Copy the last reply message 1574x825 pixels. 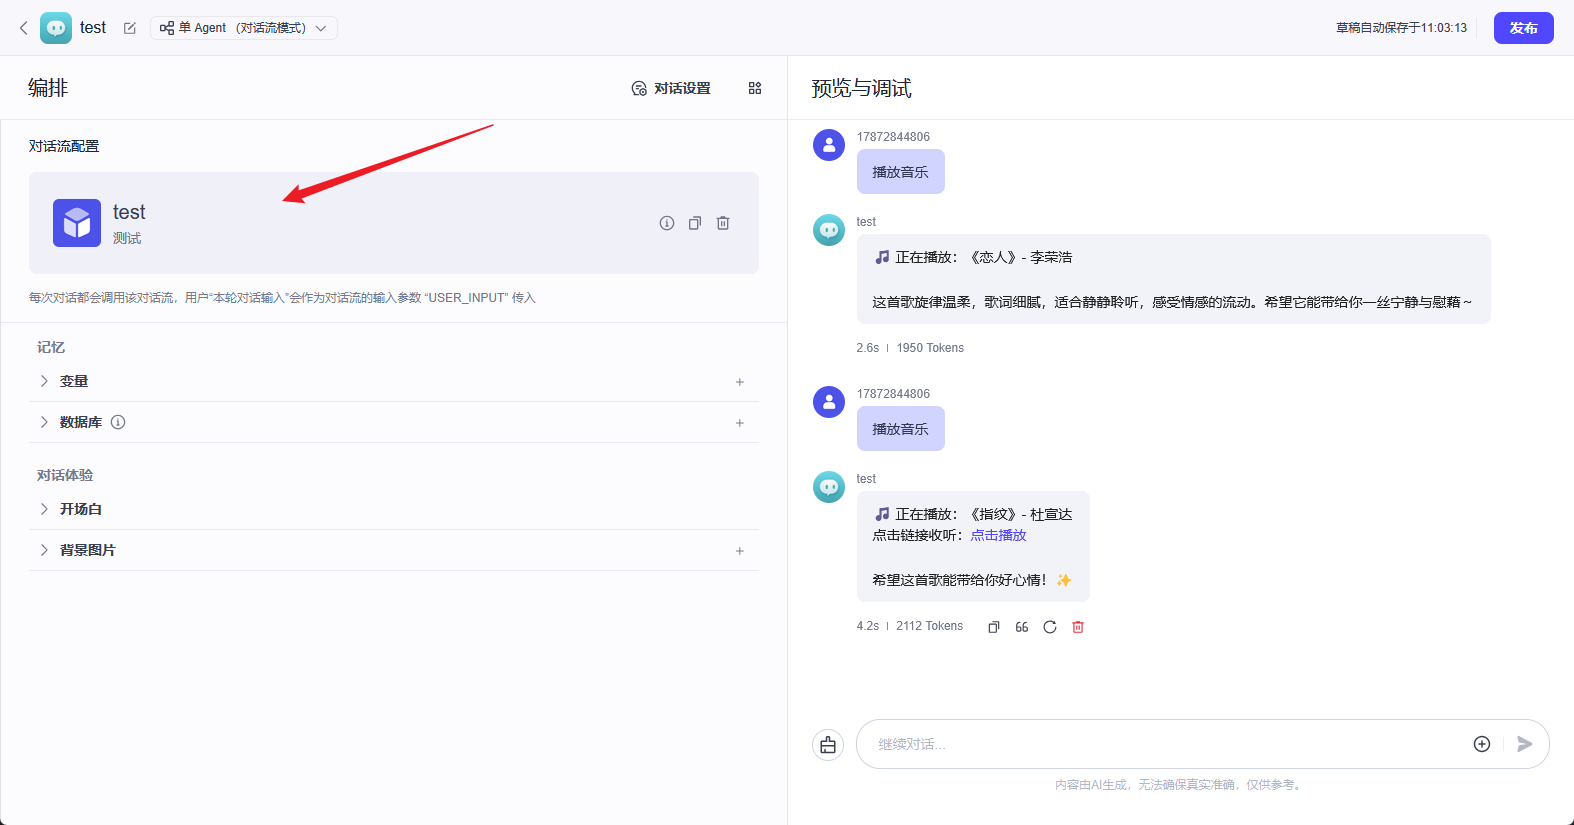994,627
